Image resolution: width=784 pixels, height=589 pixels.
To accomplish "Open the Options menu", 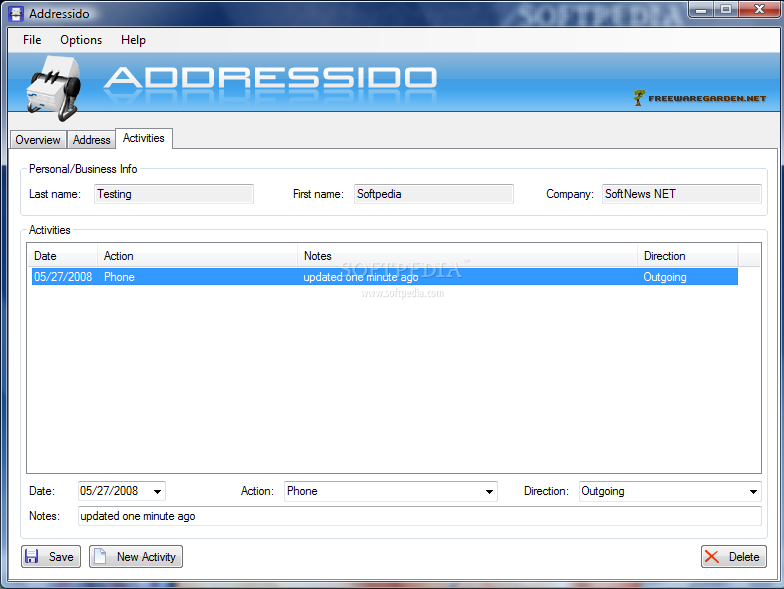I will tap(81, 40).
